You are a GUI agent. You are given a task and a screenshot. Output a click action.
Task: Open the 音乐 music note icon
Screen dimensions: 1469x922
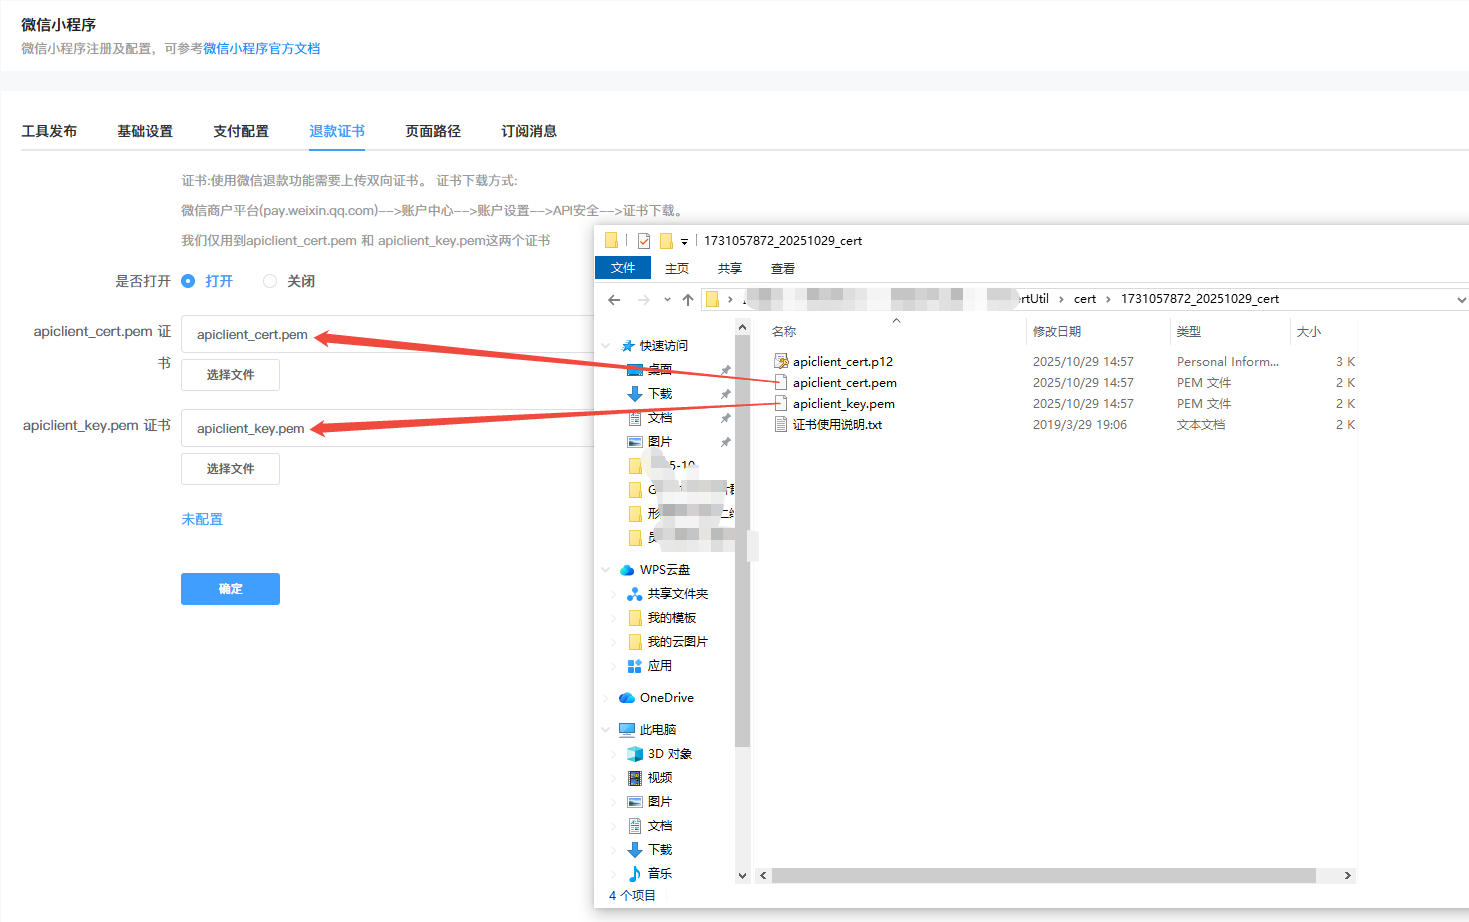pyautogui.click(x=634, y=874)
